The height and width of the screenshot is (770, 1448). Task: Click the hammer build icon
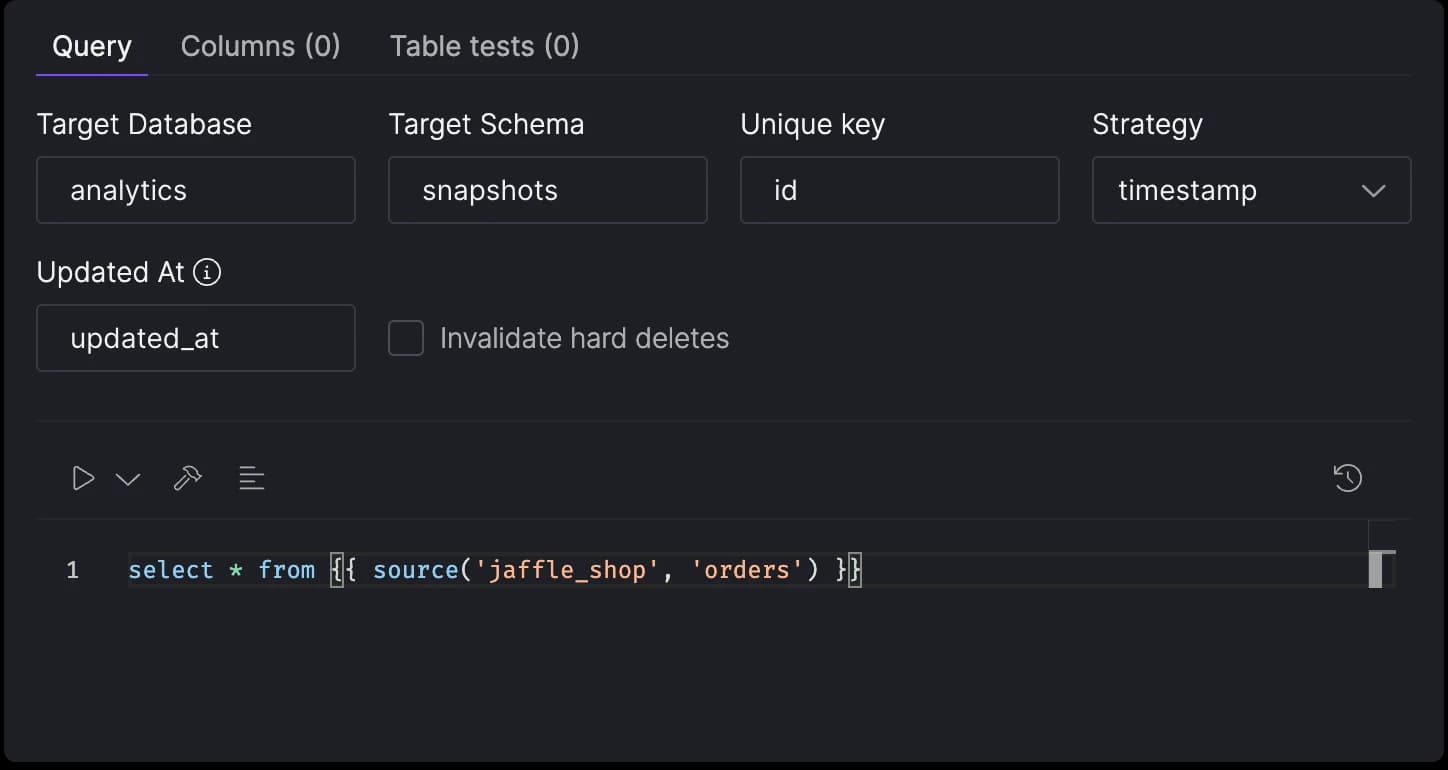(x=187, y=479)
